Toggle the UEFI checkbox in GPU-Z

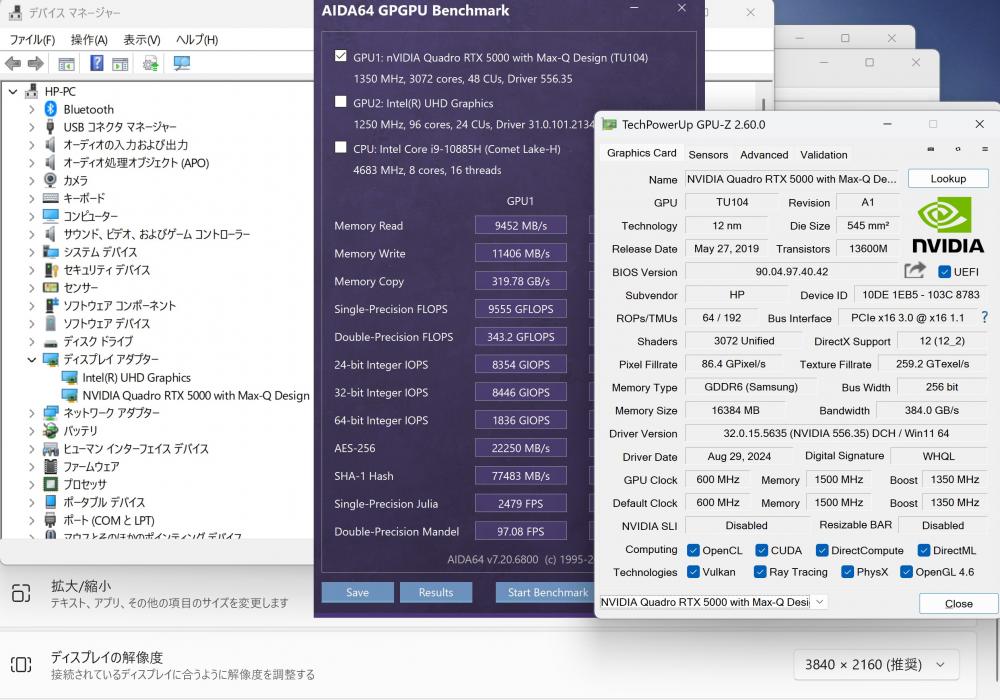tap(945, 272)
